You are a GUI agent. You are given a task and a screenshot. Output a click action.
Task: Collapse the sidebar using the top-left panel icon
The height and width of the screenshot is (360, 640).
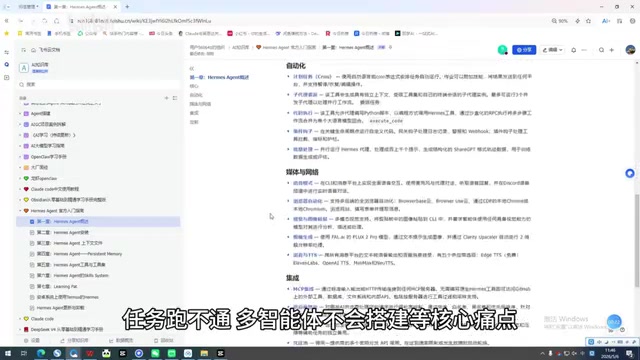[23, 50]
